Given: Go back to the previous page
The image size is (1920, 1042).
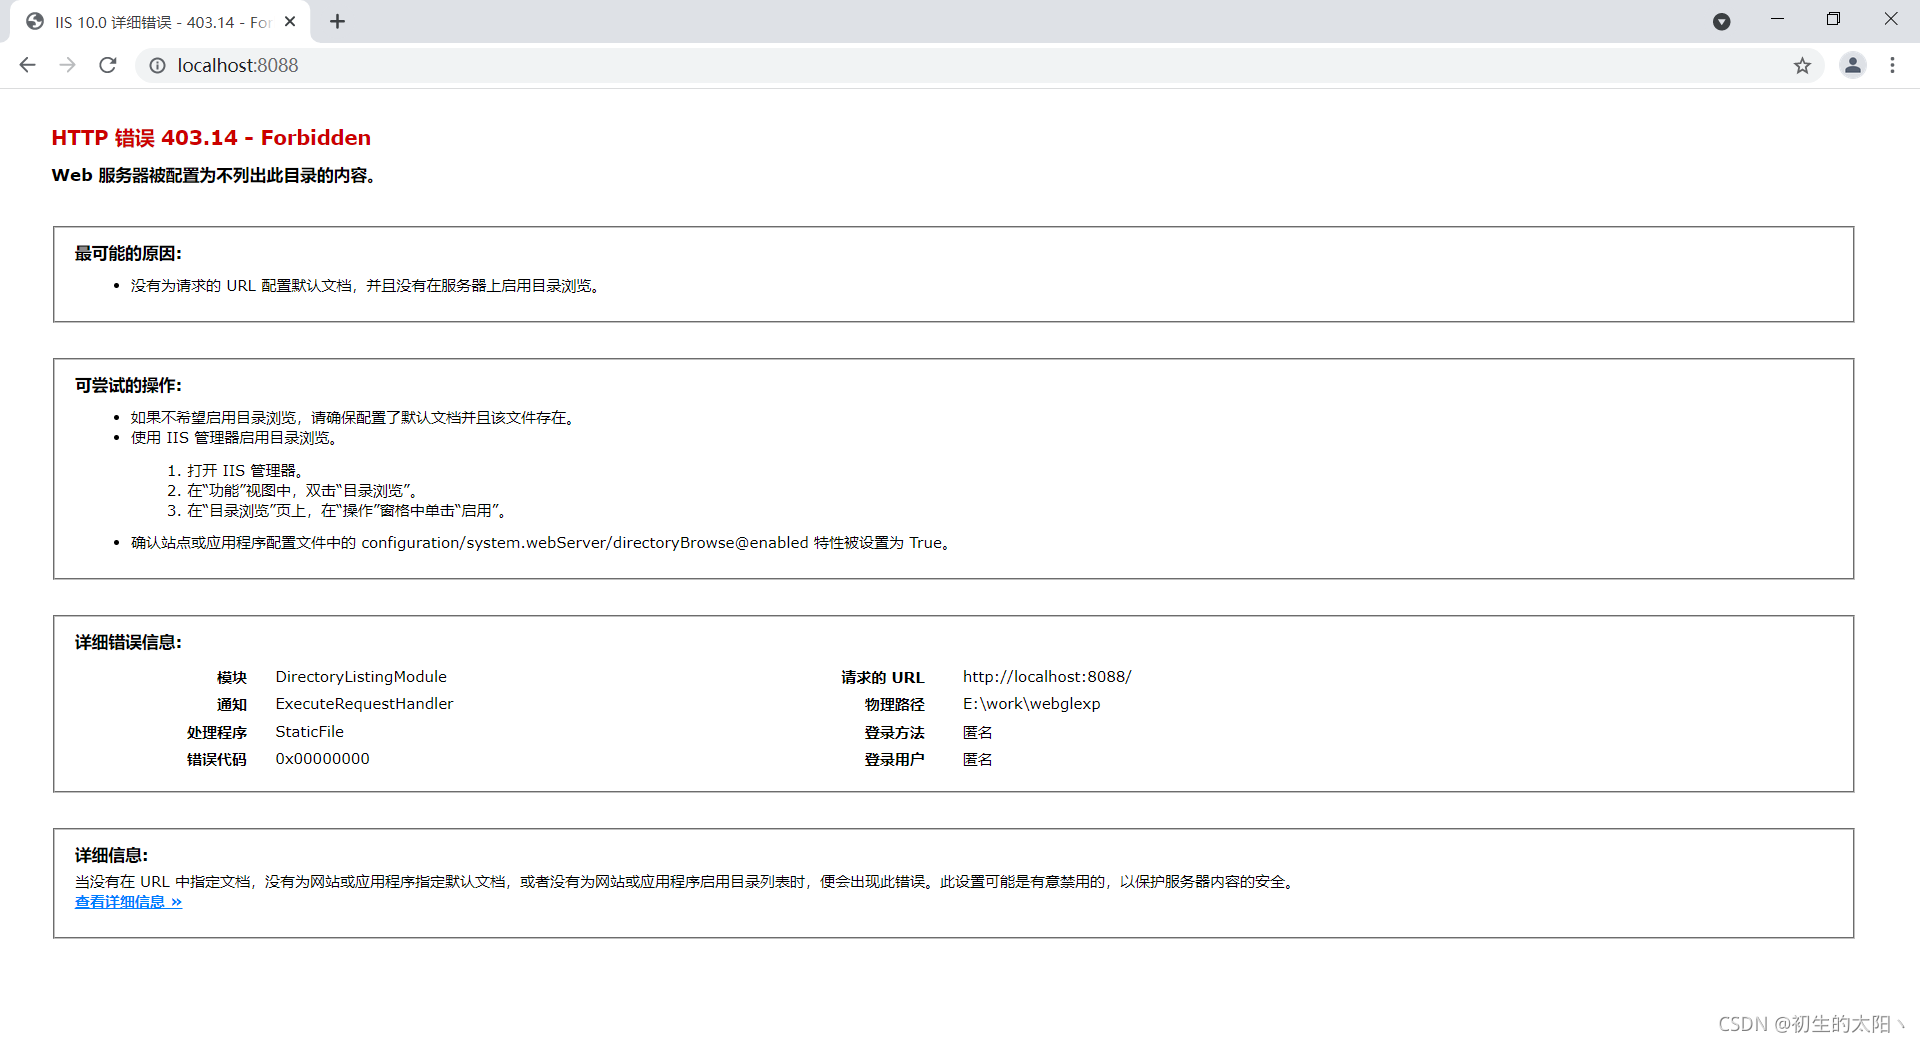Looking at the screenshot, I should tap(27, 65).
